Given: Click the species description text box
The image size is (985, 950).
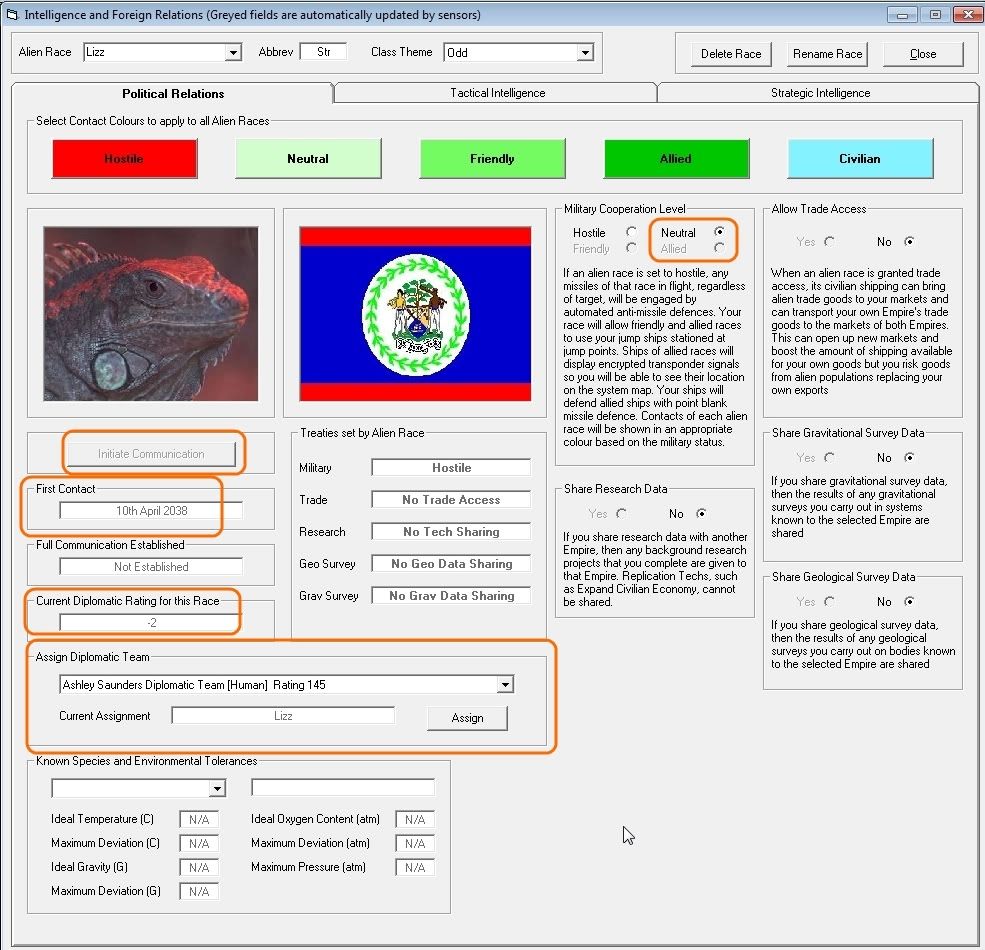Looking at the screenshot, I should 343,787.
